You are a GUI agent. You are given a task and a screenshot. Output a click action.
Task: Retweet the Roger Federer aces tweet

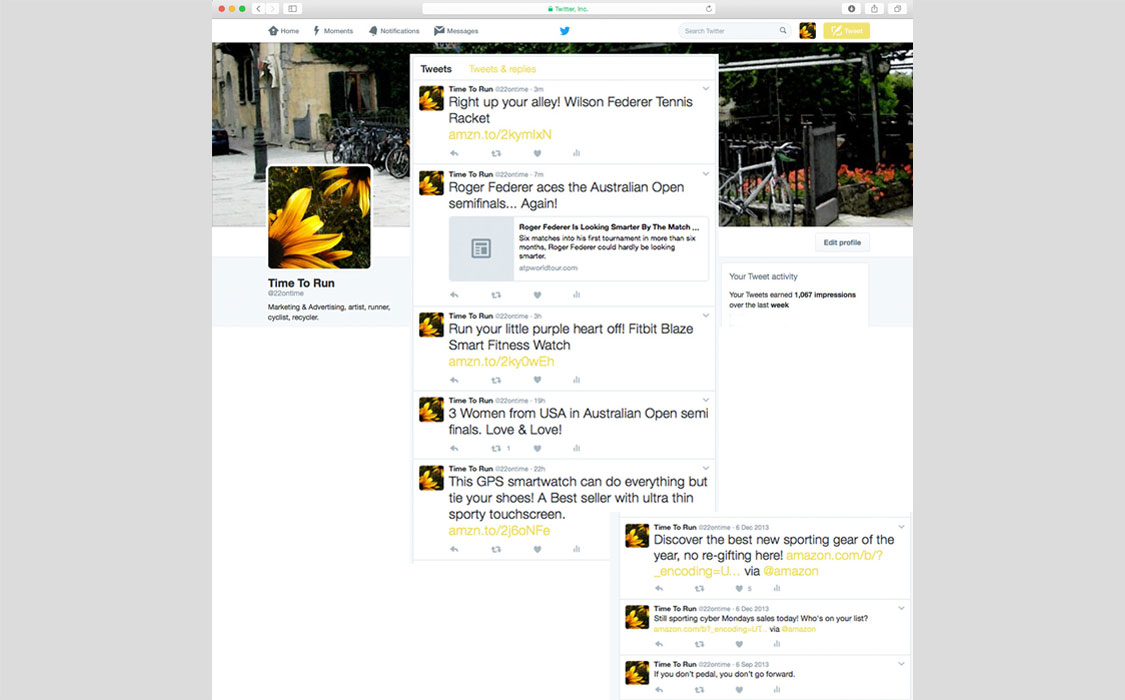(496, 295)
